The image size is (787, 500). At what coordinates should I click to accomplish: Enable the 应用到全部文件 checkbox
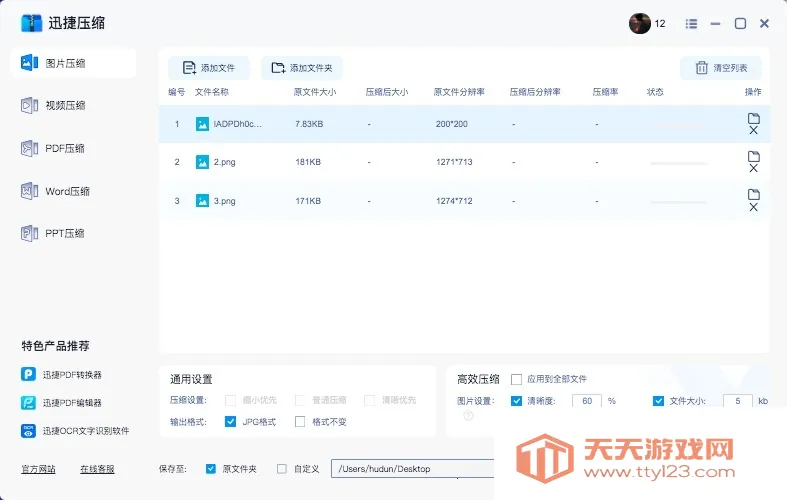click(517, 379)
